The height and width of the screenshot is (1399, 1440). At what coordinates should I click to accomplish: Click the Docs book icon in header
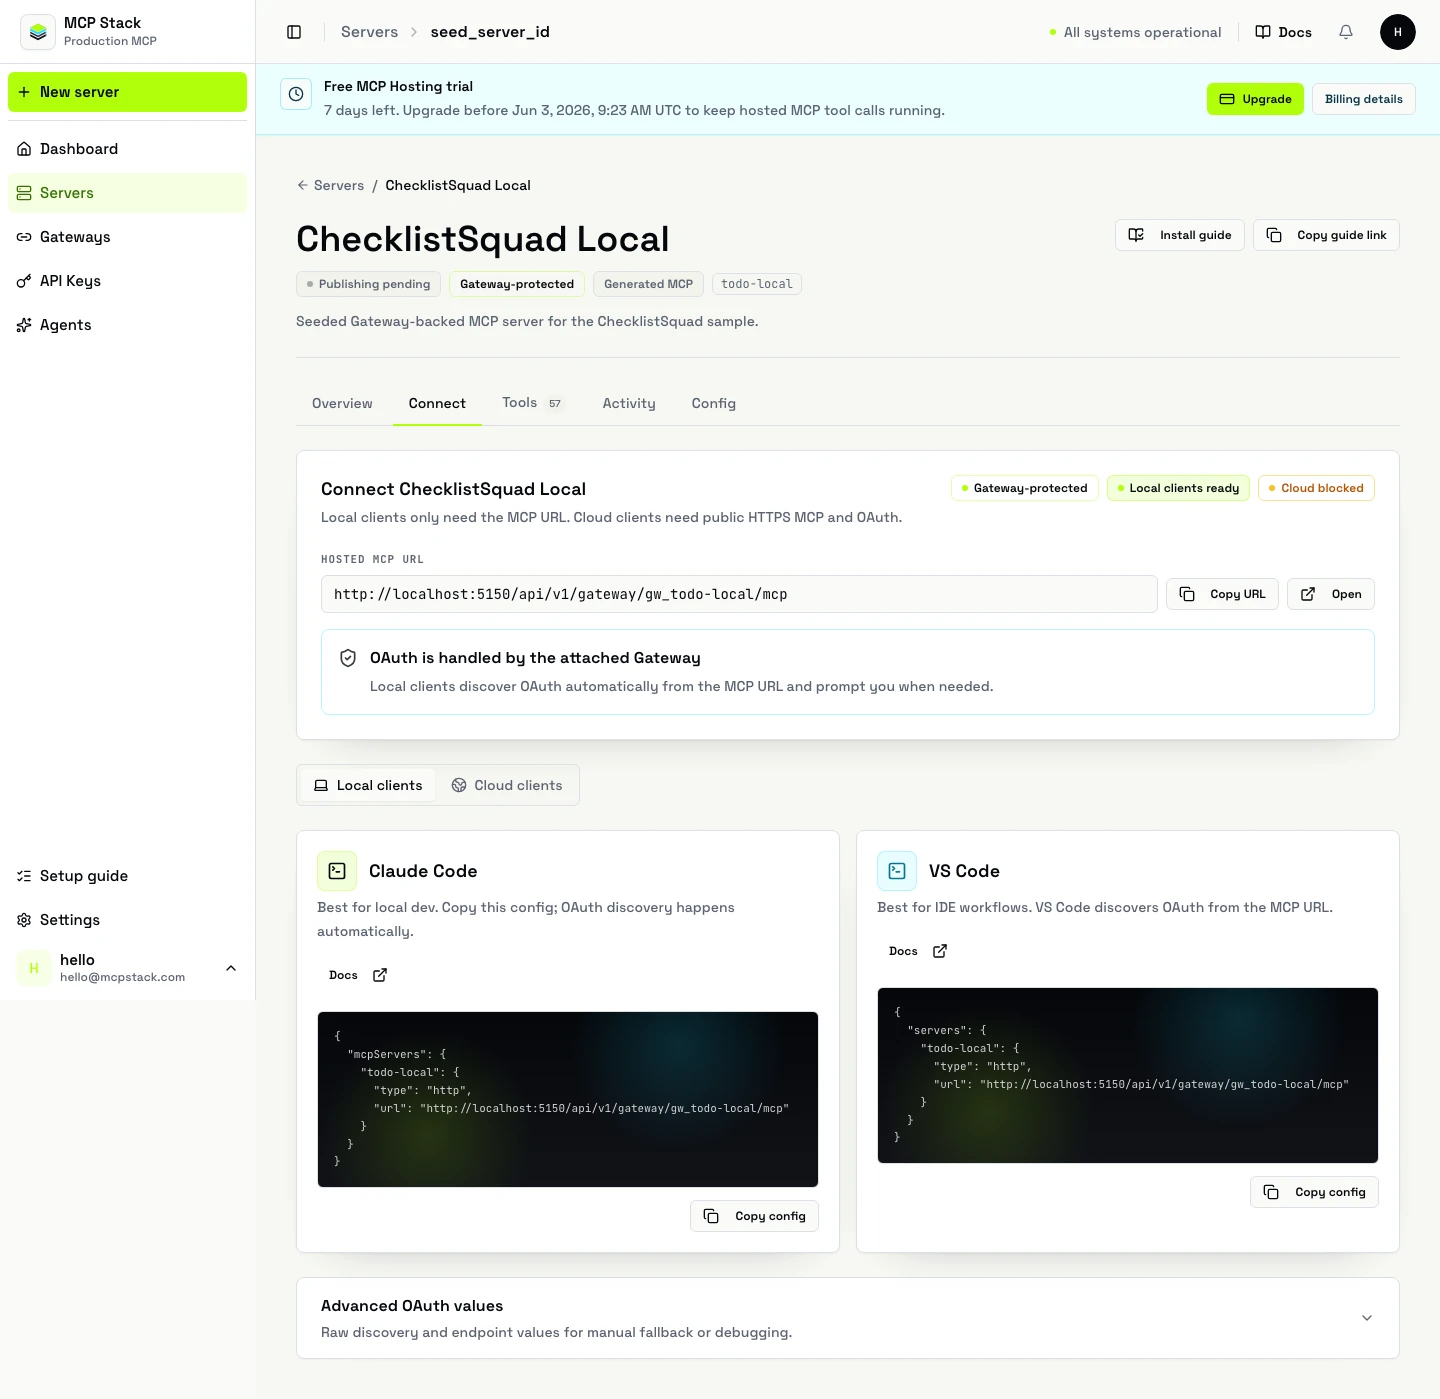1263,32
